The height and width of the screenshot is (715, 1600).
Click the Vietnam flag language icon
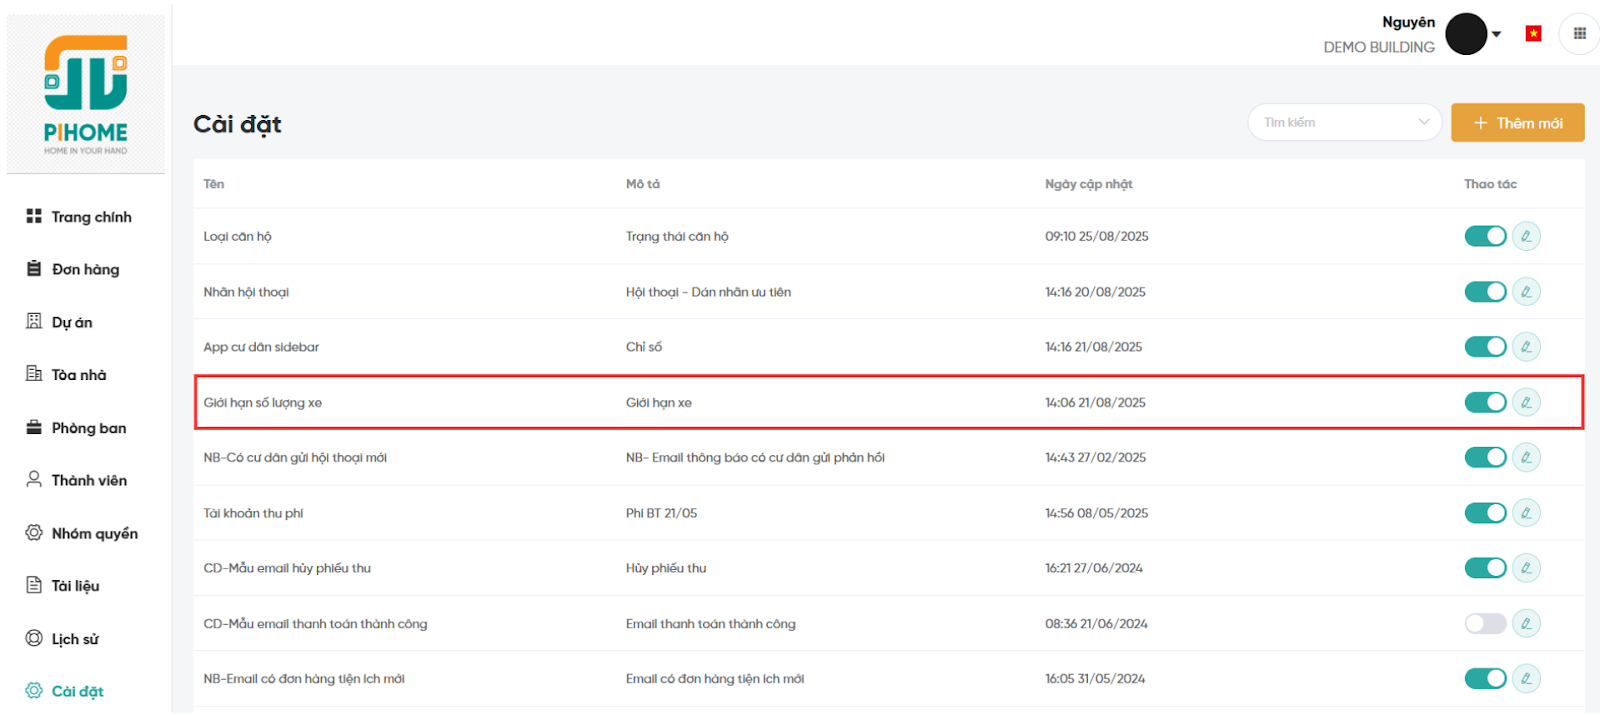coord(1533,34)
